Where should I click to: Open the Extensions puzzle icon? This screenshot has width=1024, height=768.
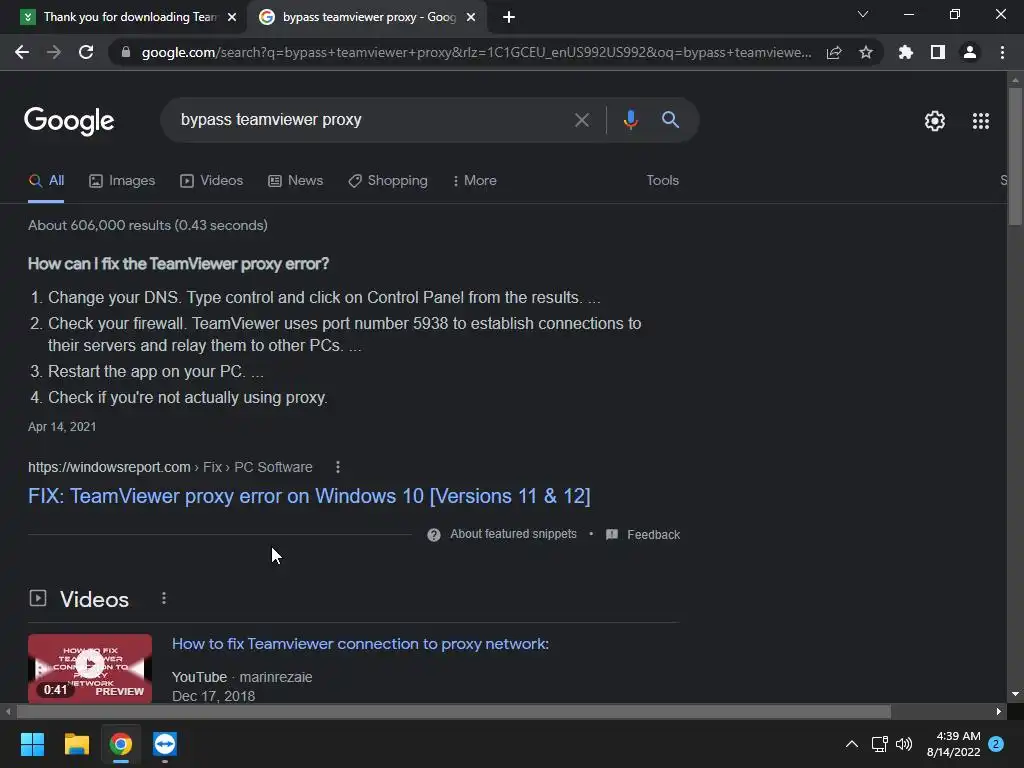pos(906,52)
